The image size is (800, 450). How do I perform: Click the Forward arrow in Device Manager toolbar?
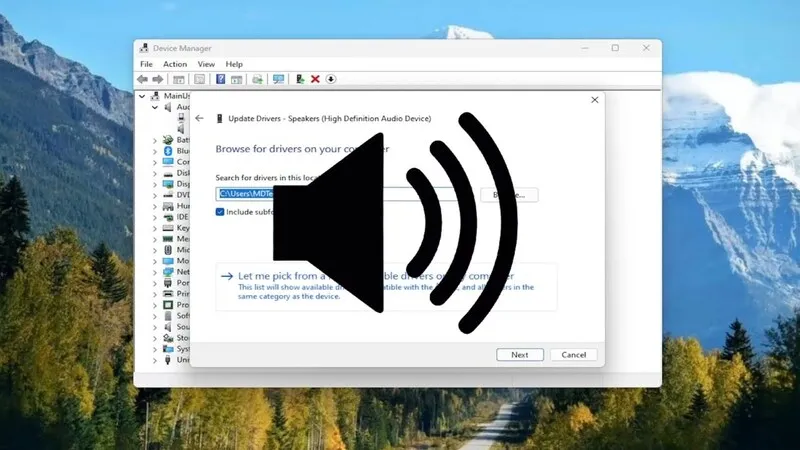[157, 79]
